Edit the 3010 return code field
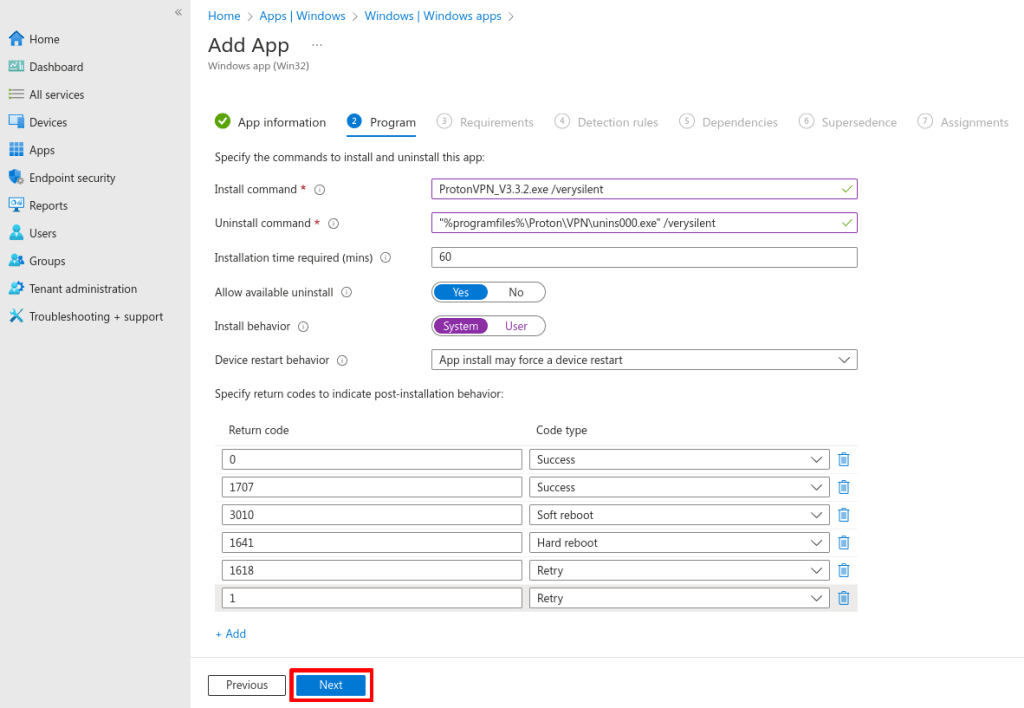Viewport: 1024px width, 708px height. (x=372, y=515)
